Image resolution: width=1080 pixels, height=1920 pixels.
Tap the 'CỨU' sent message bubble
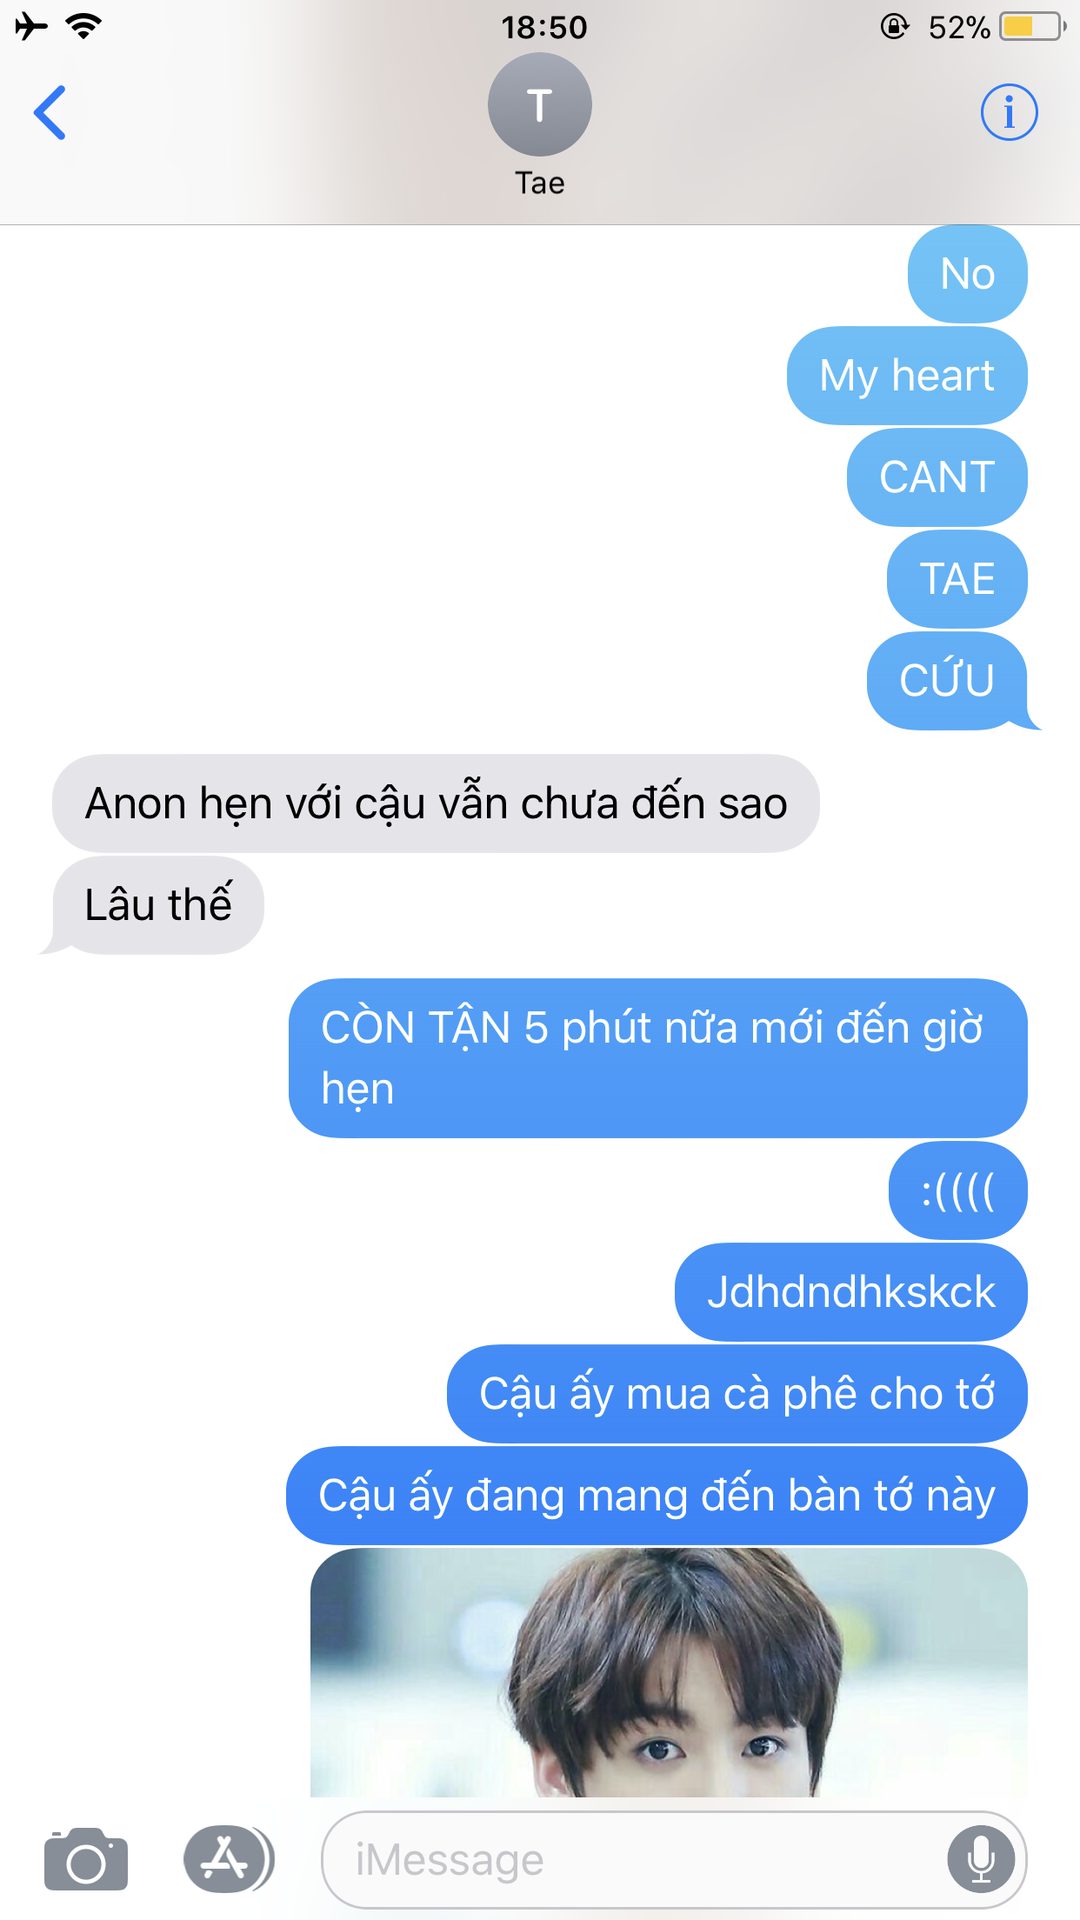(947, 681)
